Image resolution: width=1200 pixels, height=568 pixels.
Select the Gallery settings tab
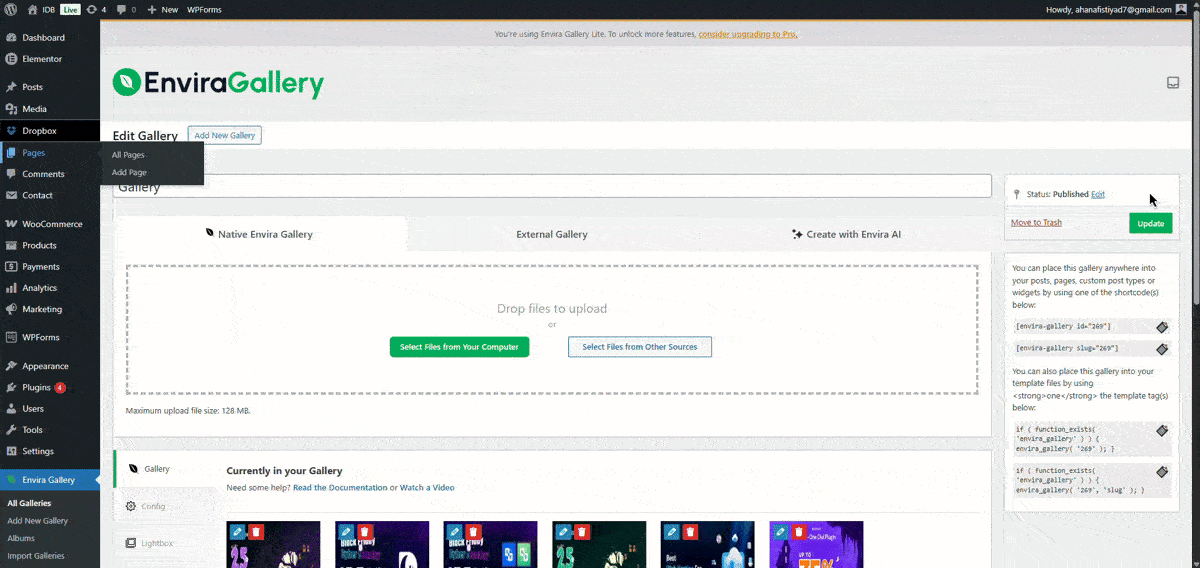tap(164, 468)
